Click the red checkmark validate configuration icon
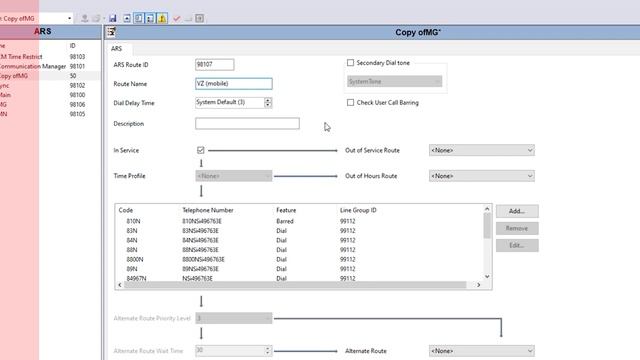The width and height of the screenshot is (640, 360). pyautogui.click(x=176, y=18)
